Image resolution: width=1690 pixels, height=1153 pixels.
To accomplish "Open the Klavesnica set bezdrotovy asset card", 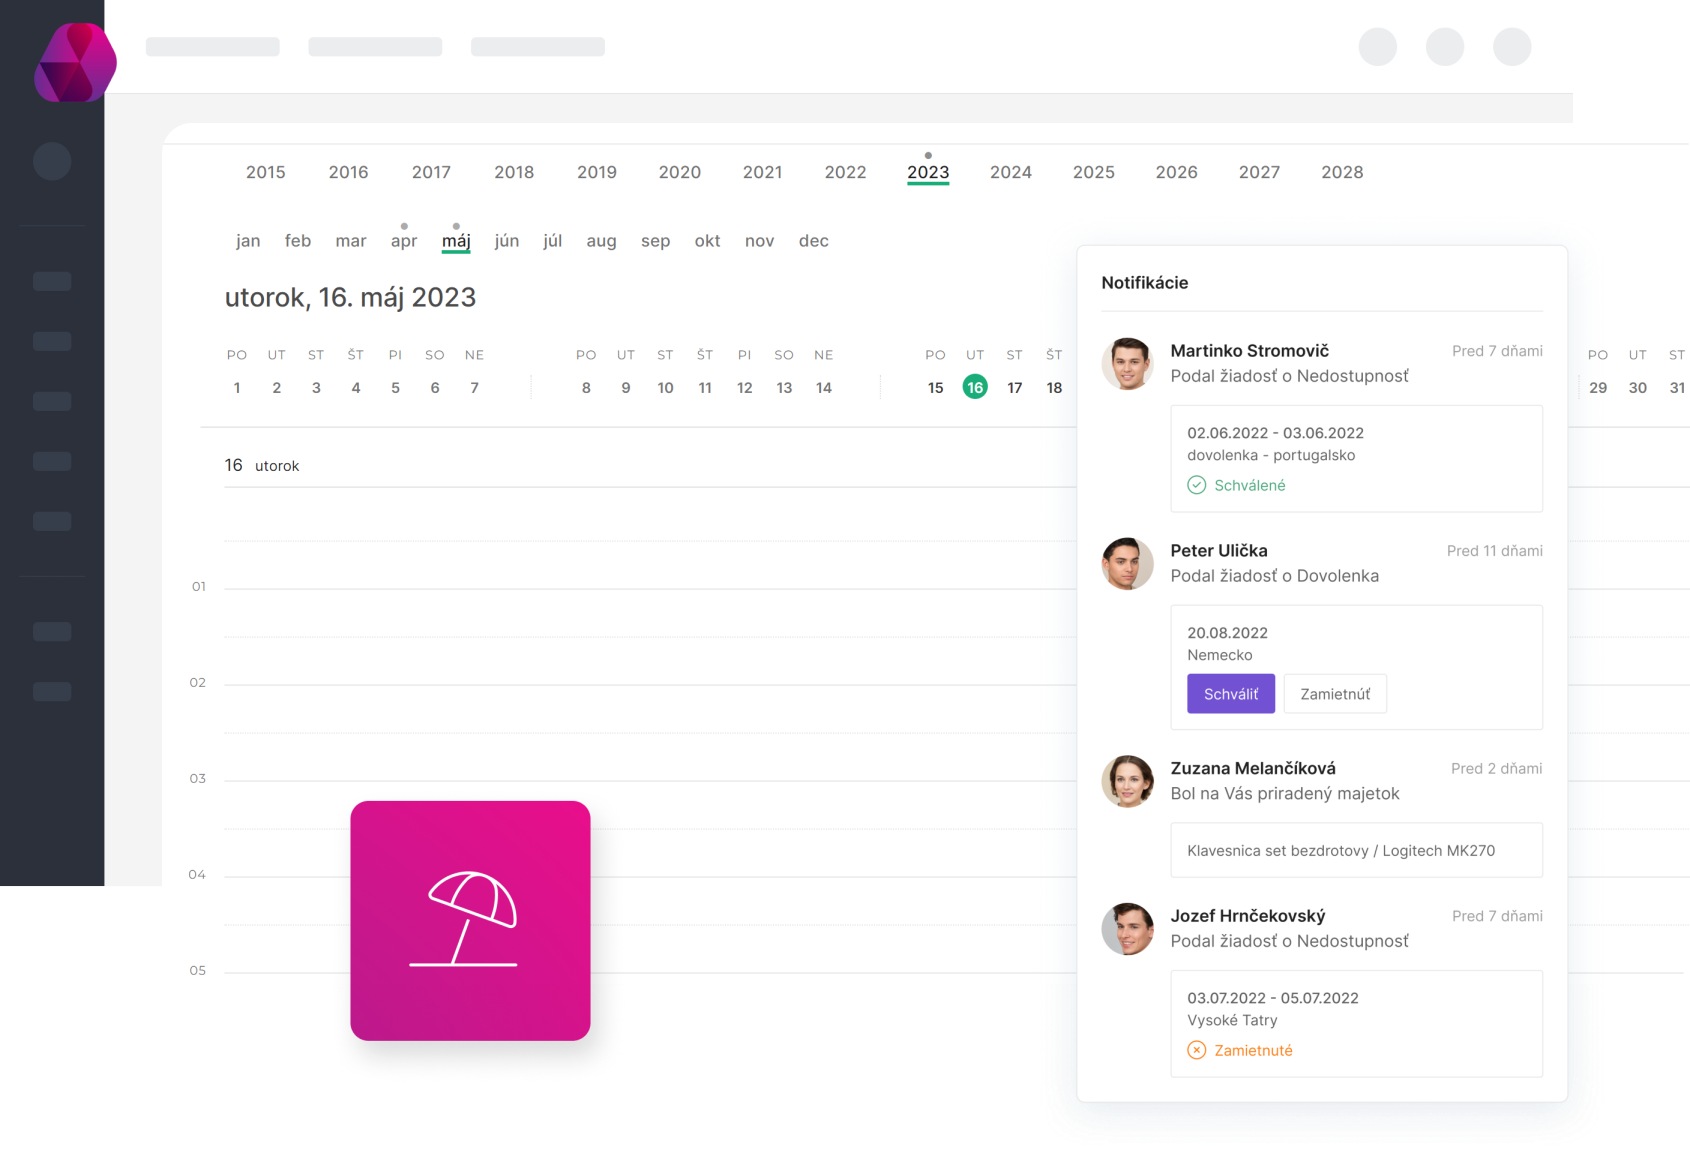I will coord(1355,850).
